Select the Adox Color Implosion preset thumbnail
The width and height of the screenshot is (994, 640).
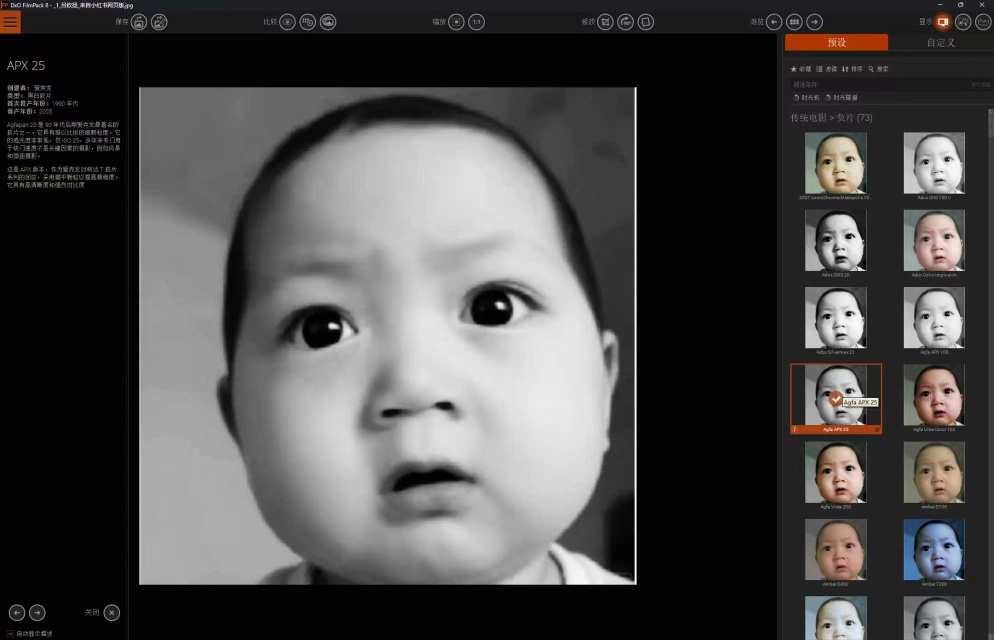click(934, 240)
